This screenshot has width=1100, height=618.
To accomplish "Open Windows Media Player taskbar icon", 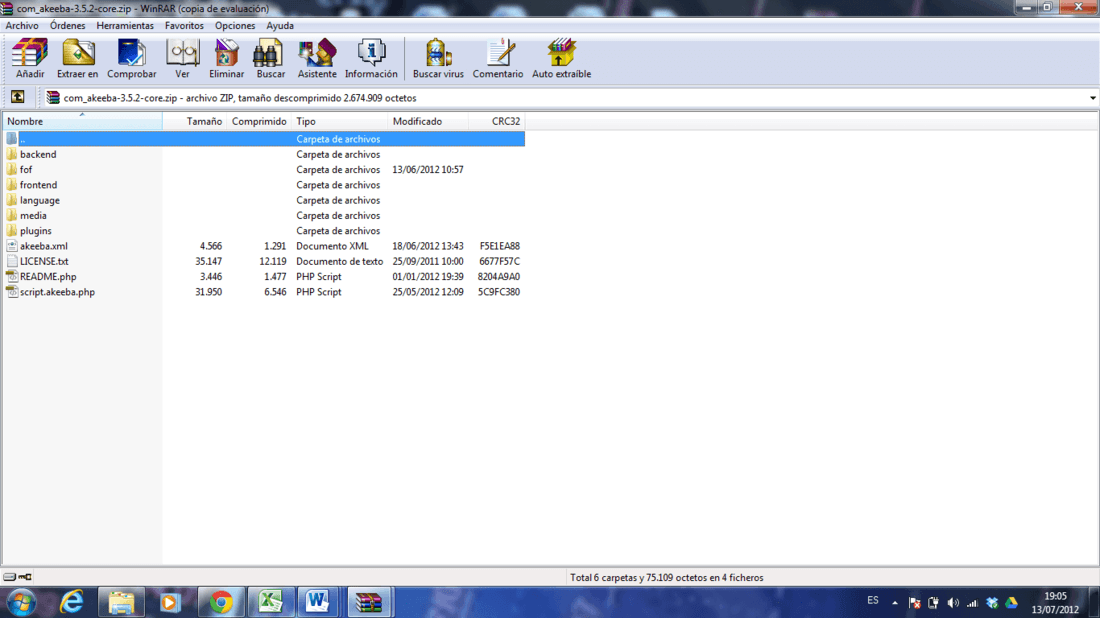I will (x=169, y=603).
